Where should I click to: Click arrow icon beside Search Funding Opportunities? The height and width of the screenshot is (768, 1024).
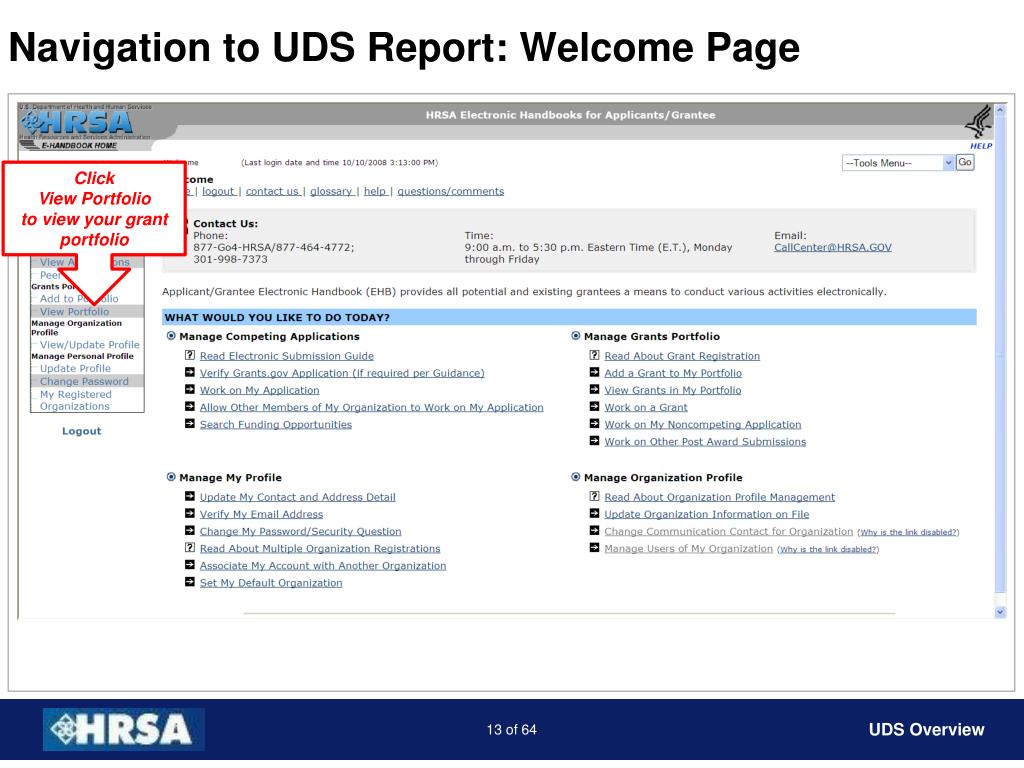[189, 424]
